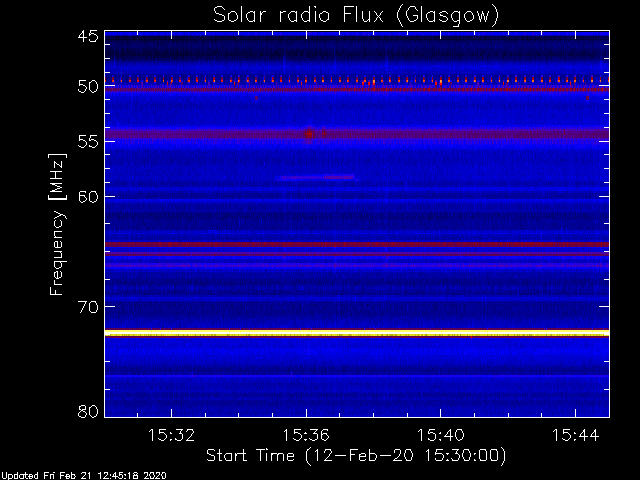Click the 45 frequency tick label
The height and width of the screenshot is (480, 640).
pos(88,36)
